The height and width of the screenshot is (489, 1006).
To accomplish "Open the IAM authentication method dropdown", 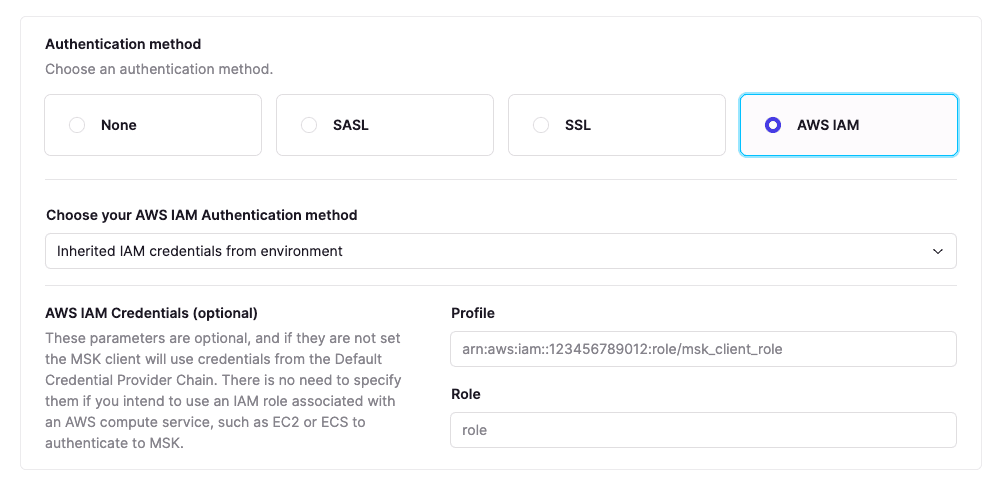I will click(500, 251).
